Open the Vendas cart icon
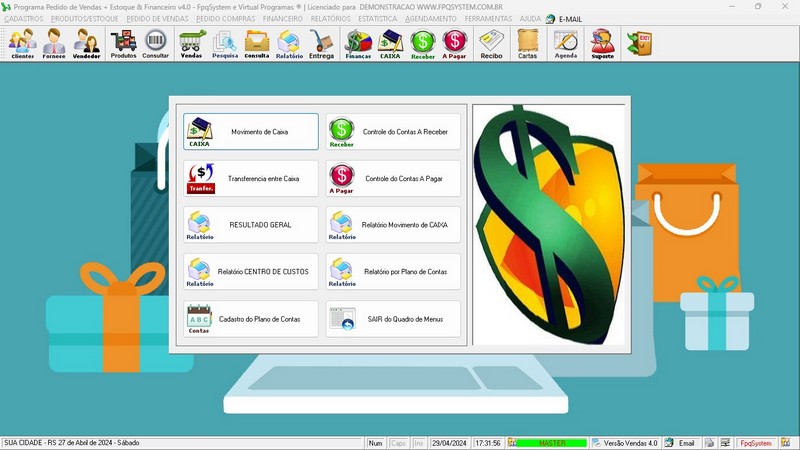800x450 pixels. [191, 44]
